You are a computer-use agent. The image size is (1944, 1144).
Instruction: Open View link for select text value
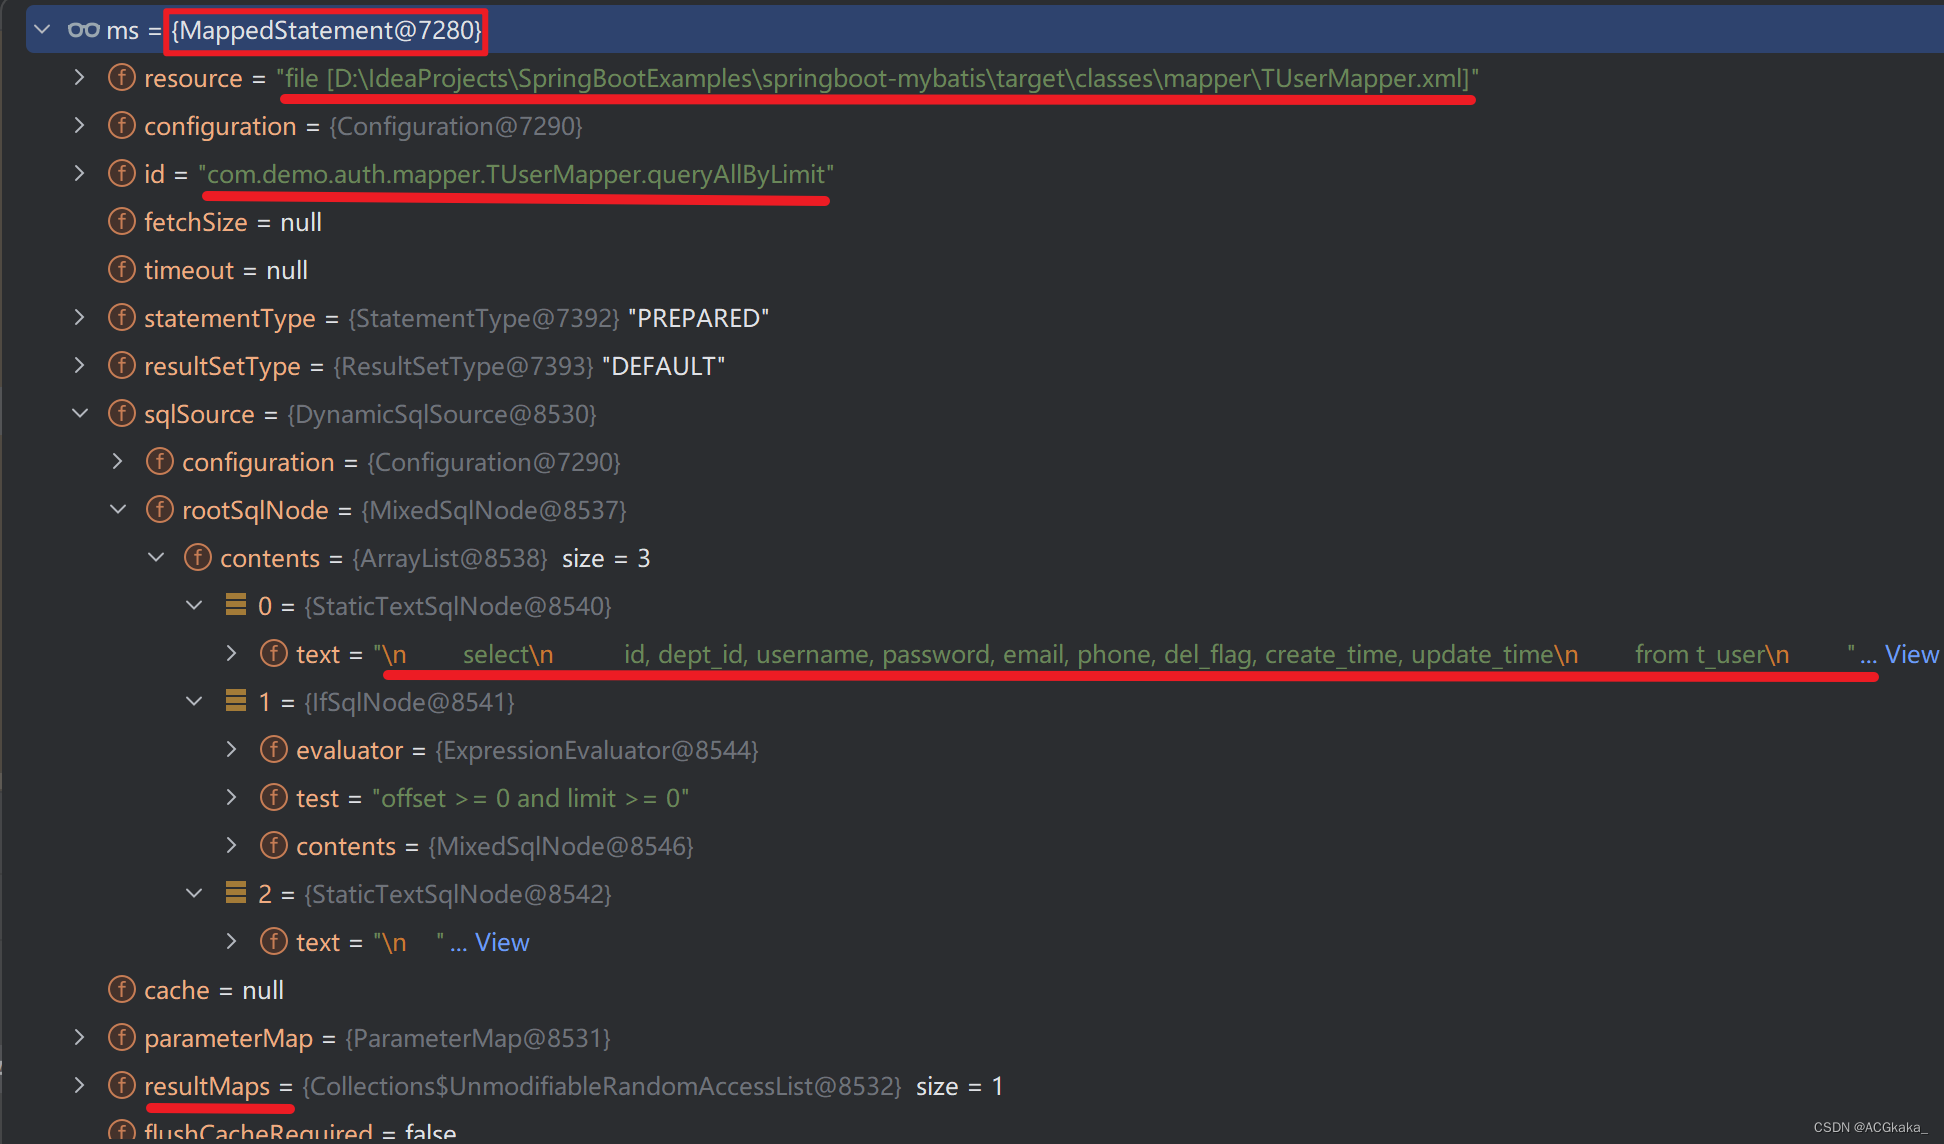coord(1911,654)
